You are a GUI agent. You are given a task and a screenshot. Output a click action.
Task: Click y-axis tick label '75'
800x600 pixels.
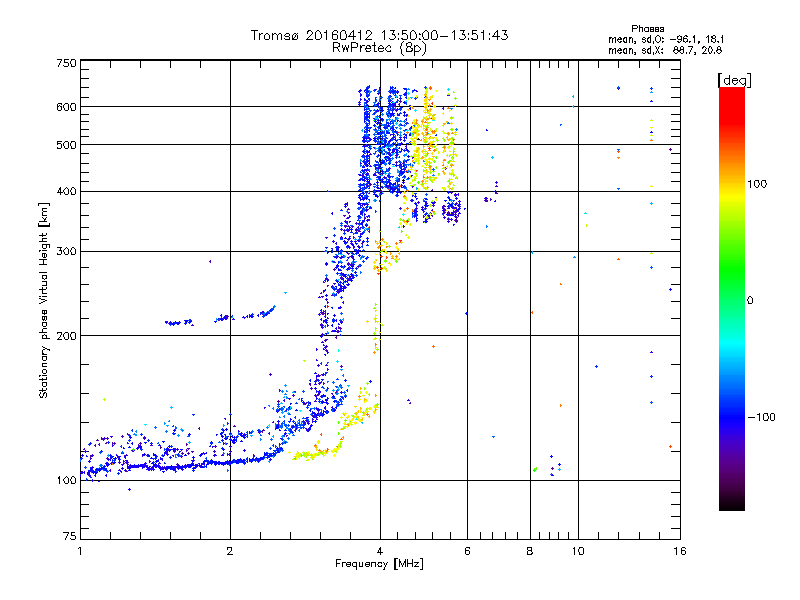pyautogui.click(x=70, y=536)
